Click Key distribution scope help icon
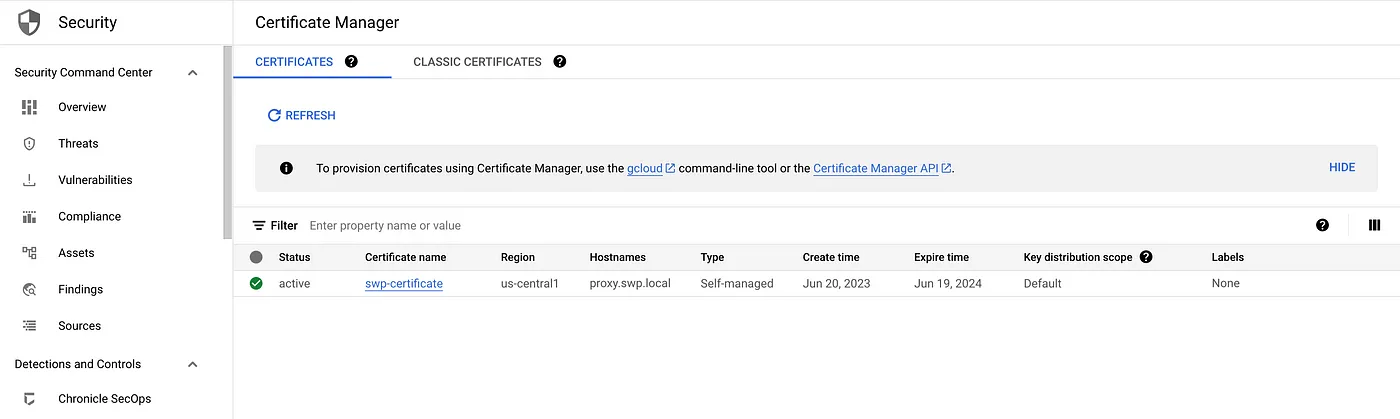This screenshot has height=419, width=1400. pos(1146,257)
